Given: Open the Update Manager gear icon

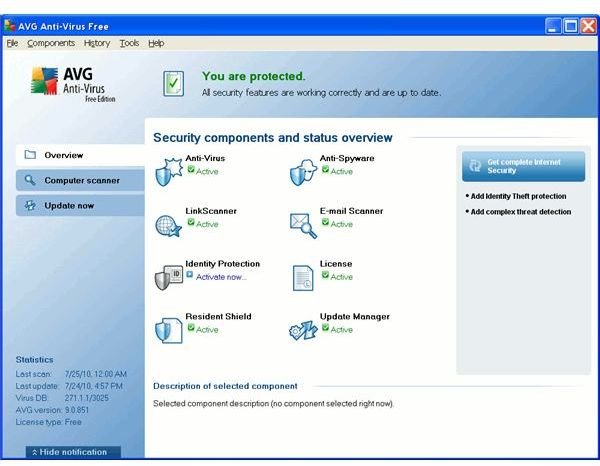Looking at the screenshot, I should 303,330.
